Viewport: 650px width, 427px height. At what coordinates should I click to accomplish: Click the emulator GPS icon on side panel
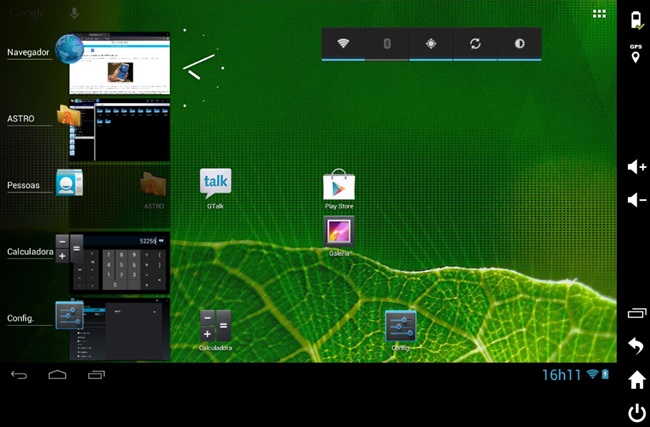point(635,54)
